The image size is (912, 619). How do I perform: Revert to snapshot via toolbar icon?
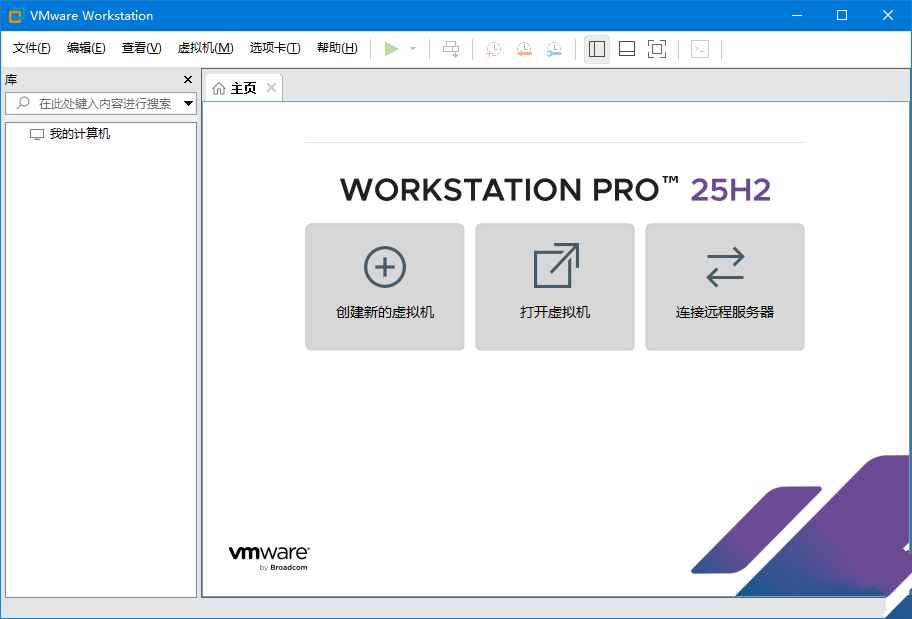click(x=523, y=48)
